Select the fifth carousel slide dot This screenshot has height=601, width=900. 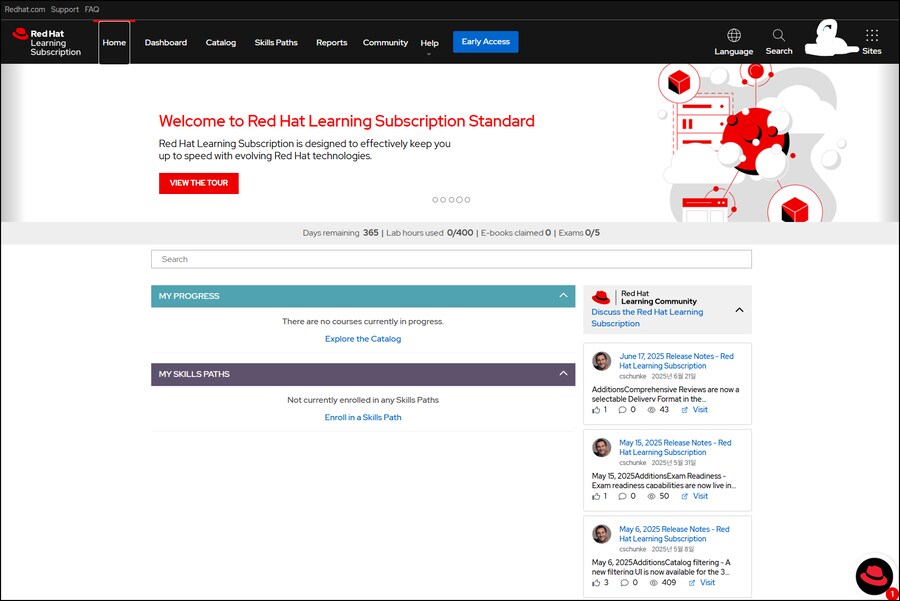coord(467,200)
